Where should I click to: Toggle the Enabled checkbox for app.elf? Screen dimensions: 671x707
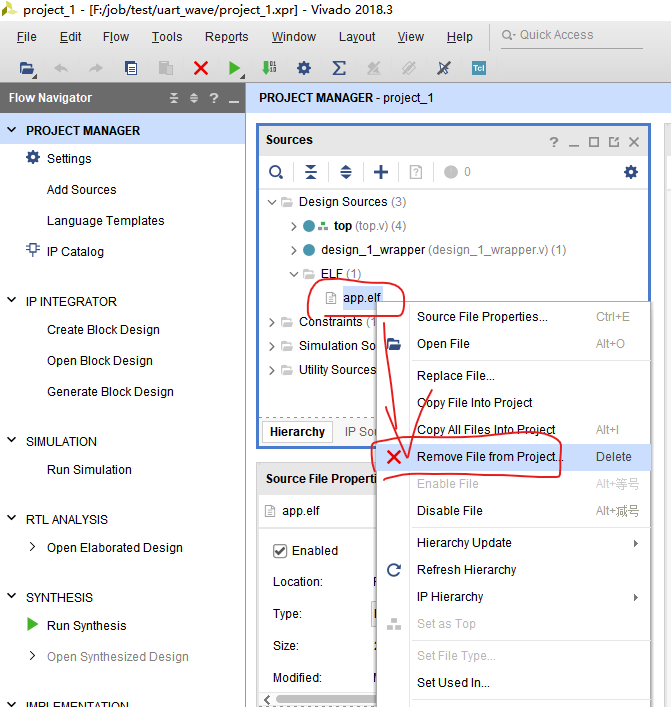coord(280,551)
